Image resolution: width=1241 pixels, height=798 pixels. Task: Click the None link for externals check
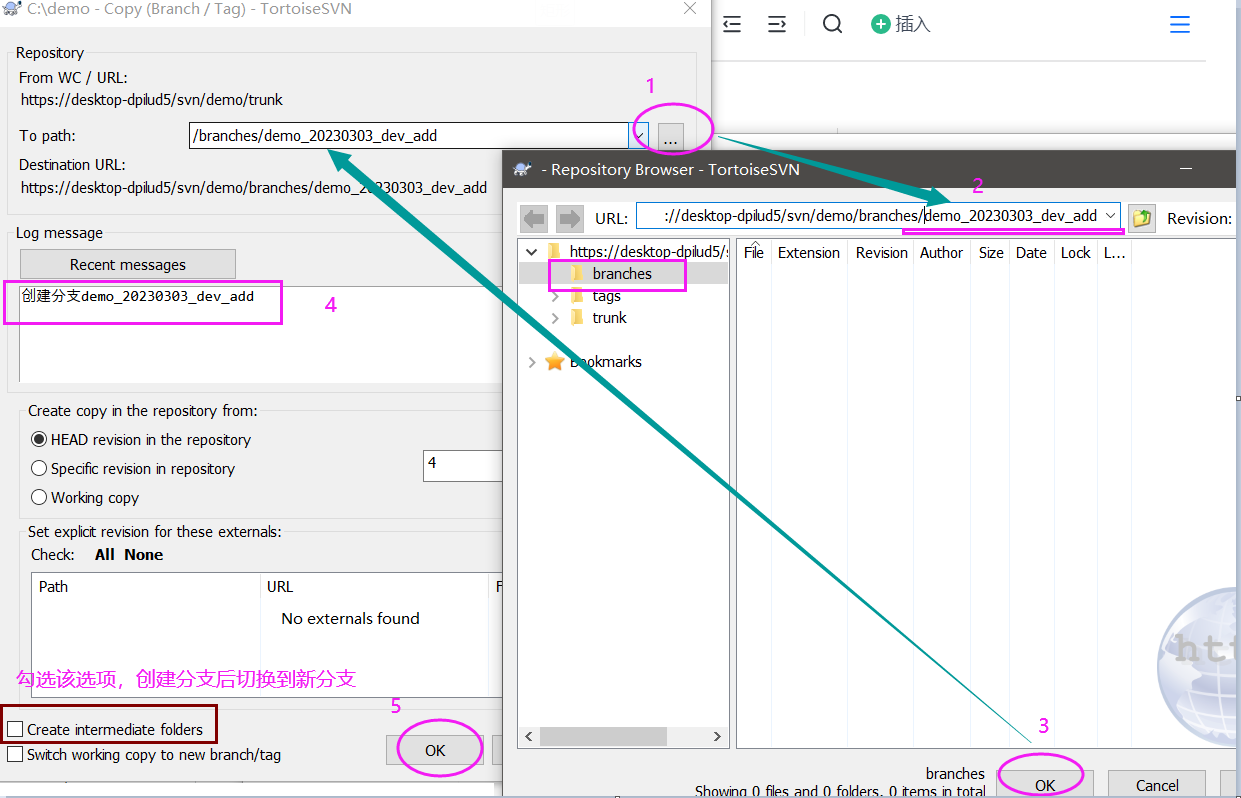tap(143, 555)
